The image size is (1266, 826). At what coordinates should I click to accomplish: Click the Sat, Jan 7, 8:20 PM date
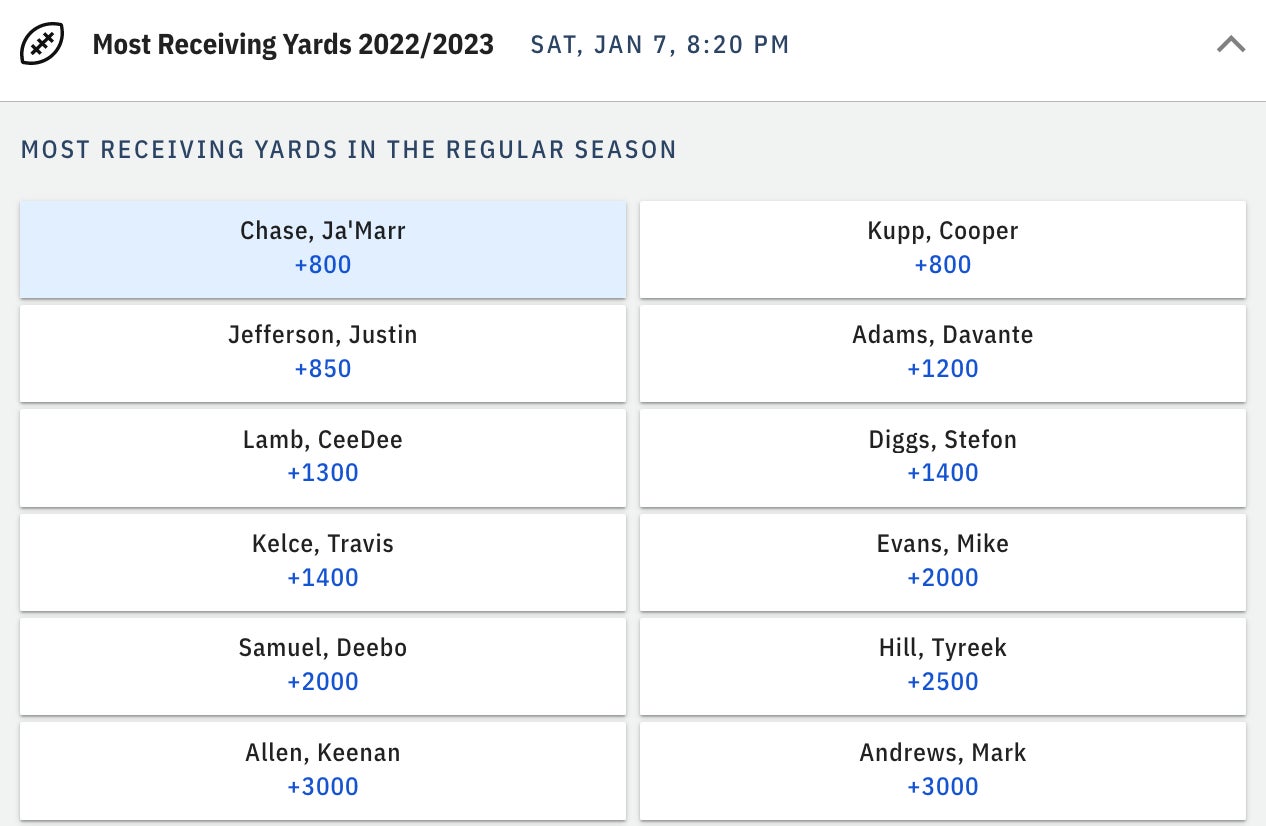(660, 45)
